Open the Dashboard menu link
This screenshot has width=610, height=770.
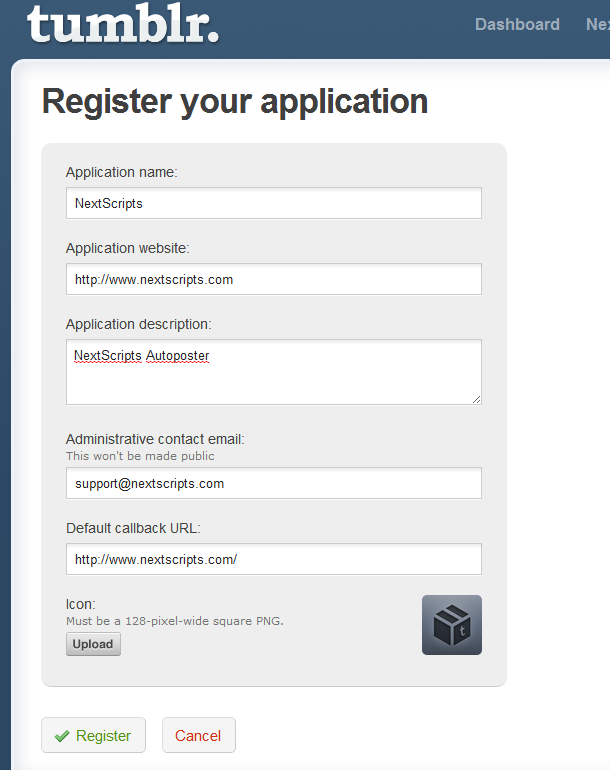(517, 24)
